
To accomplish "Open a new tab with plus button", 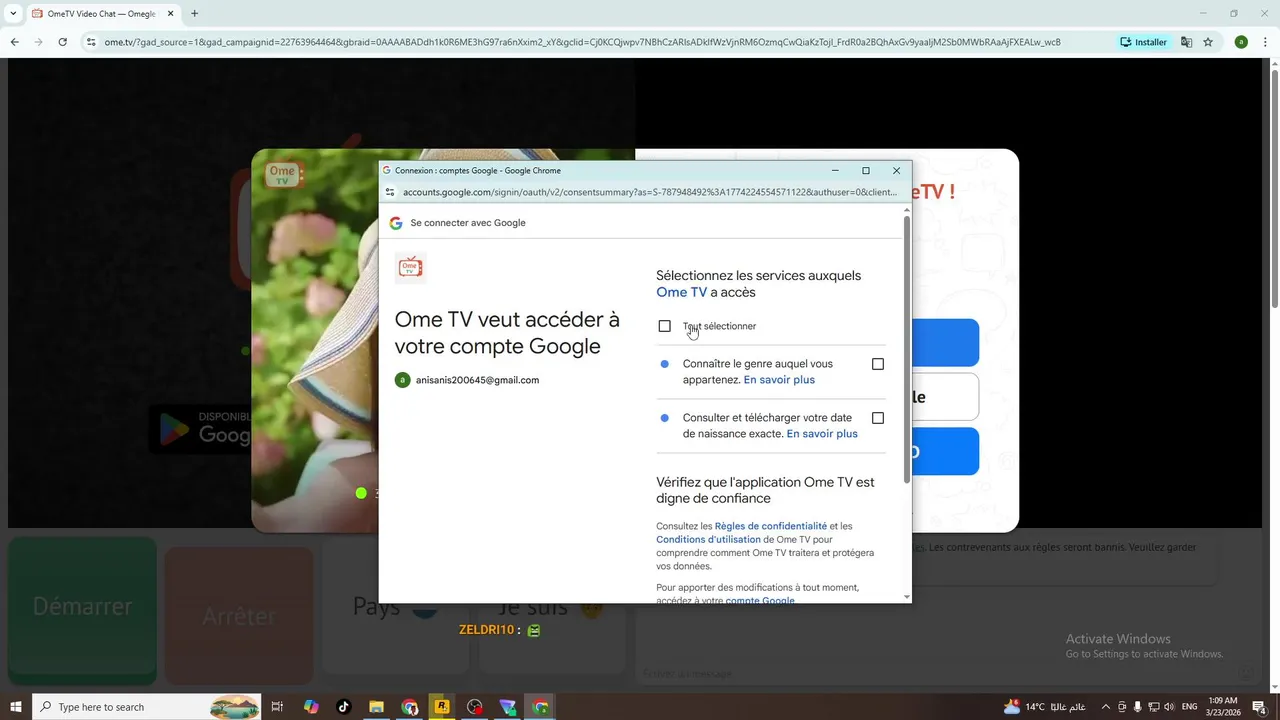I will [194, 14].
